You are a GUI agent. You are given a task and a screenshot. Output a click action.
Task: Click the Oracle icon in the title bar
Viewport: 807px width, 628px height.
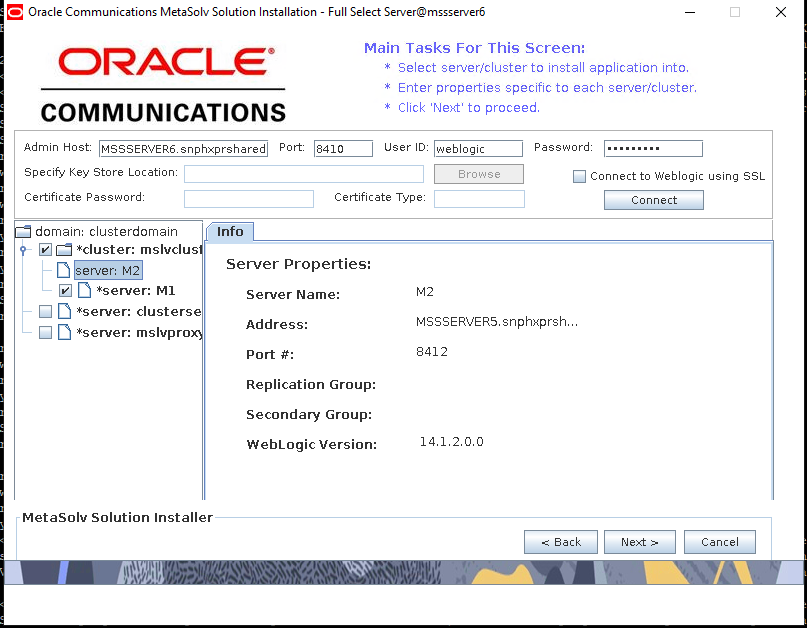(14, 12)
